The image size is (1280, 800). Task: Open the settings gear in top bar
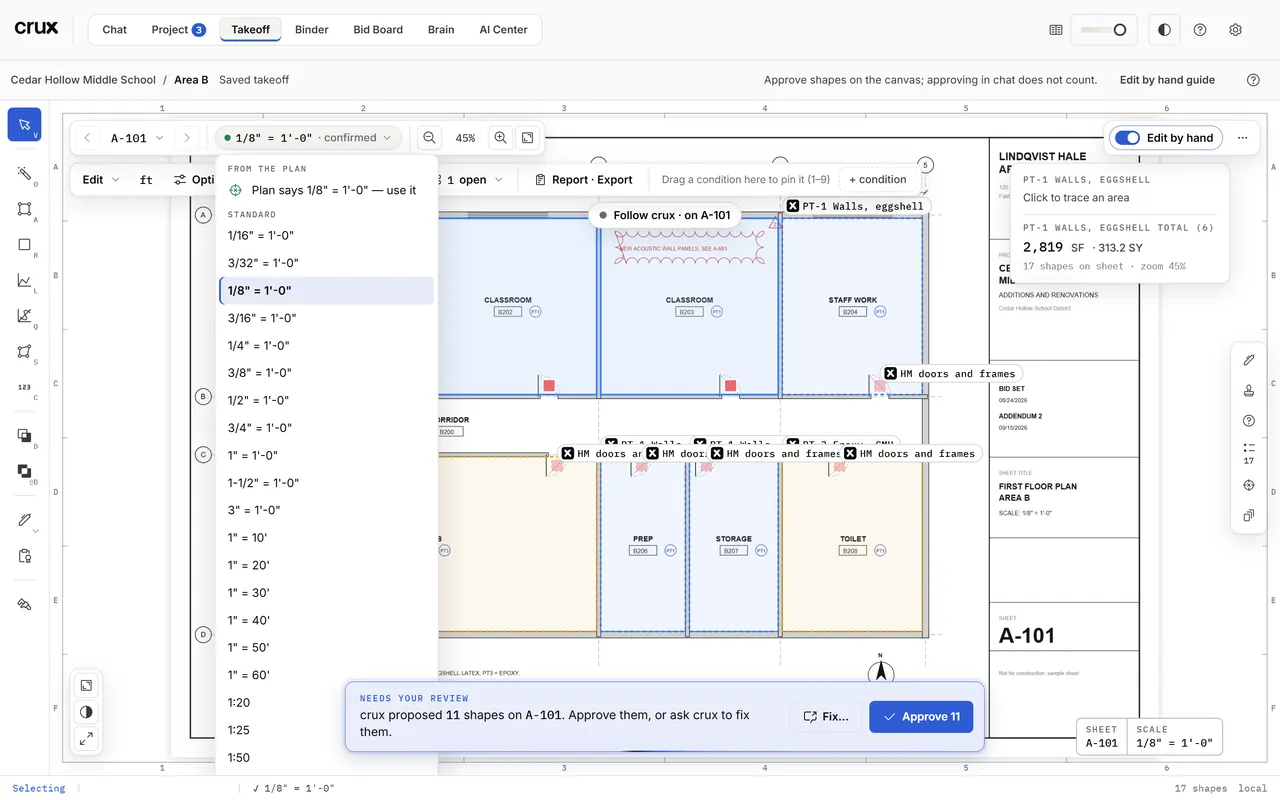(x=1235, y=30)
